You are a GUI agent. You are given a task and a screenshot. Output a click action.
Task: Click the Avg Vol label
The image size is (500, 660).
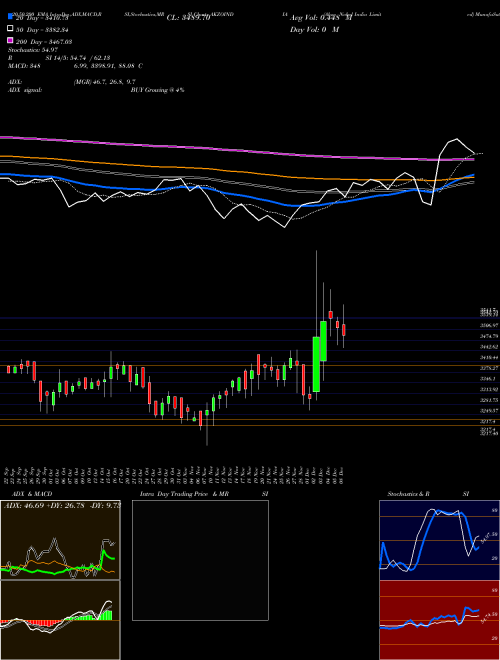[321, 18]
